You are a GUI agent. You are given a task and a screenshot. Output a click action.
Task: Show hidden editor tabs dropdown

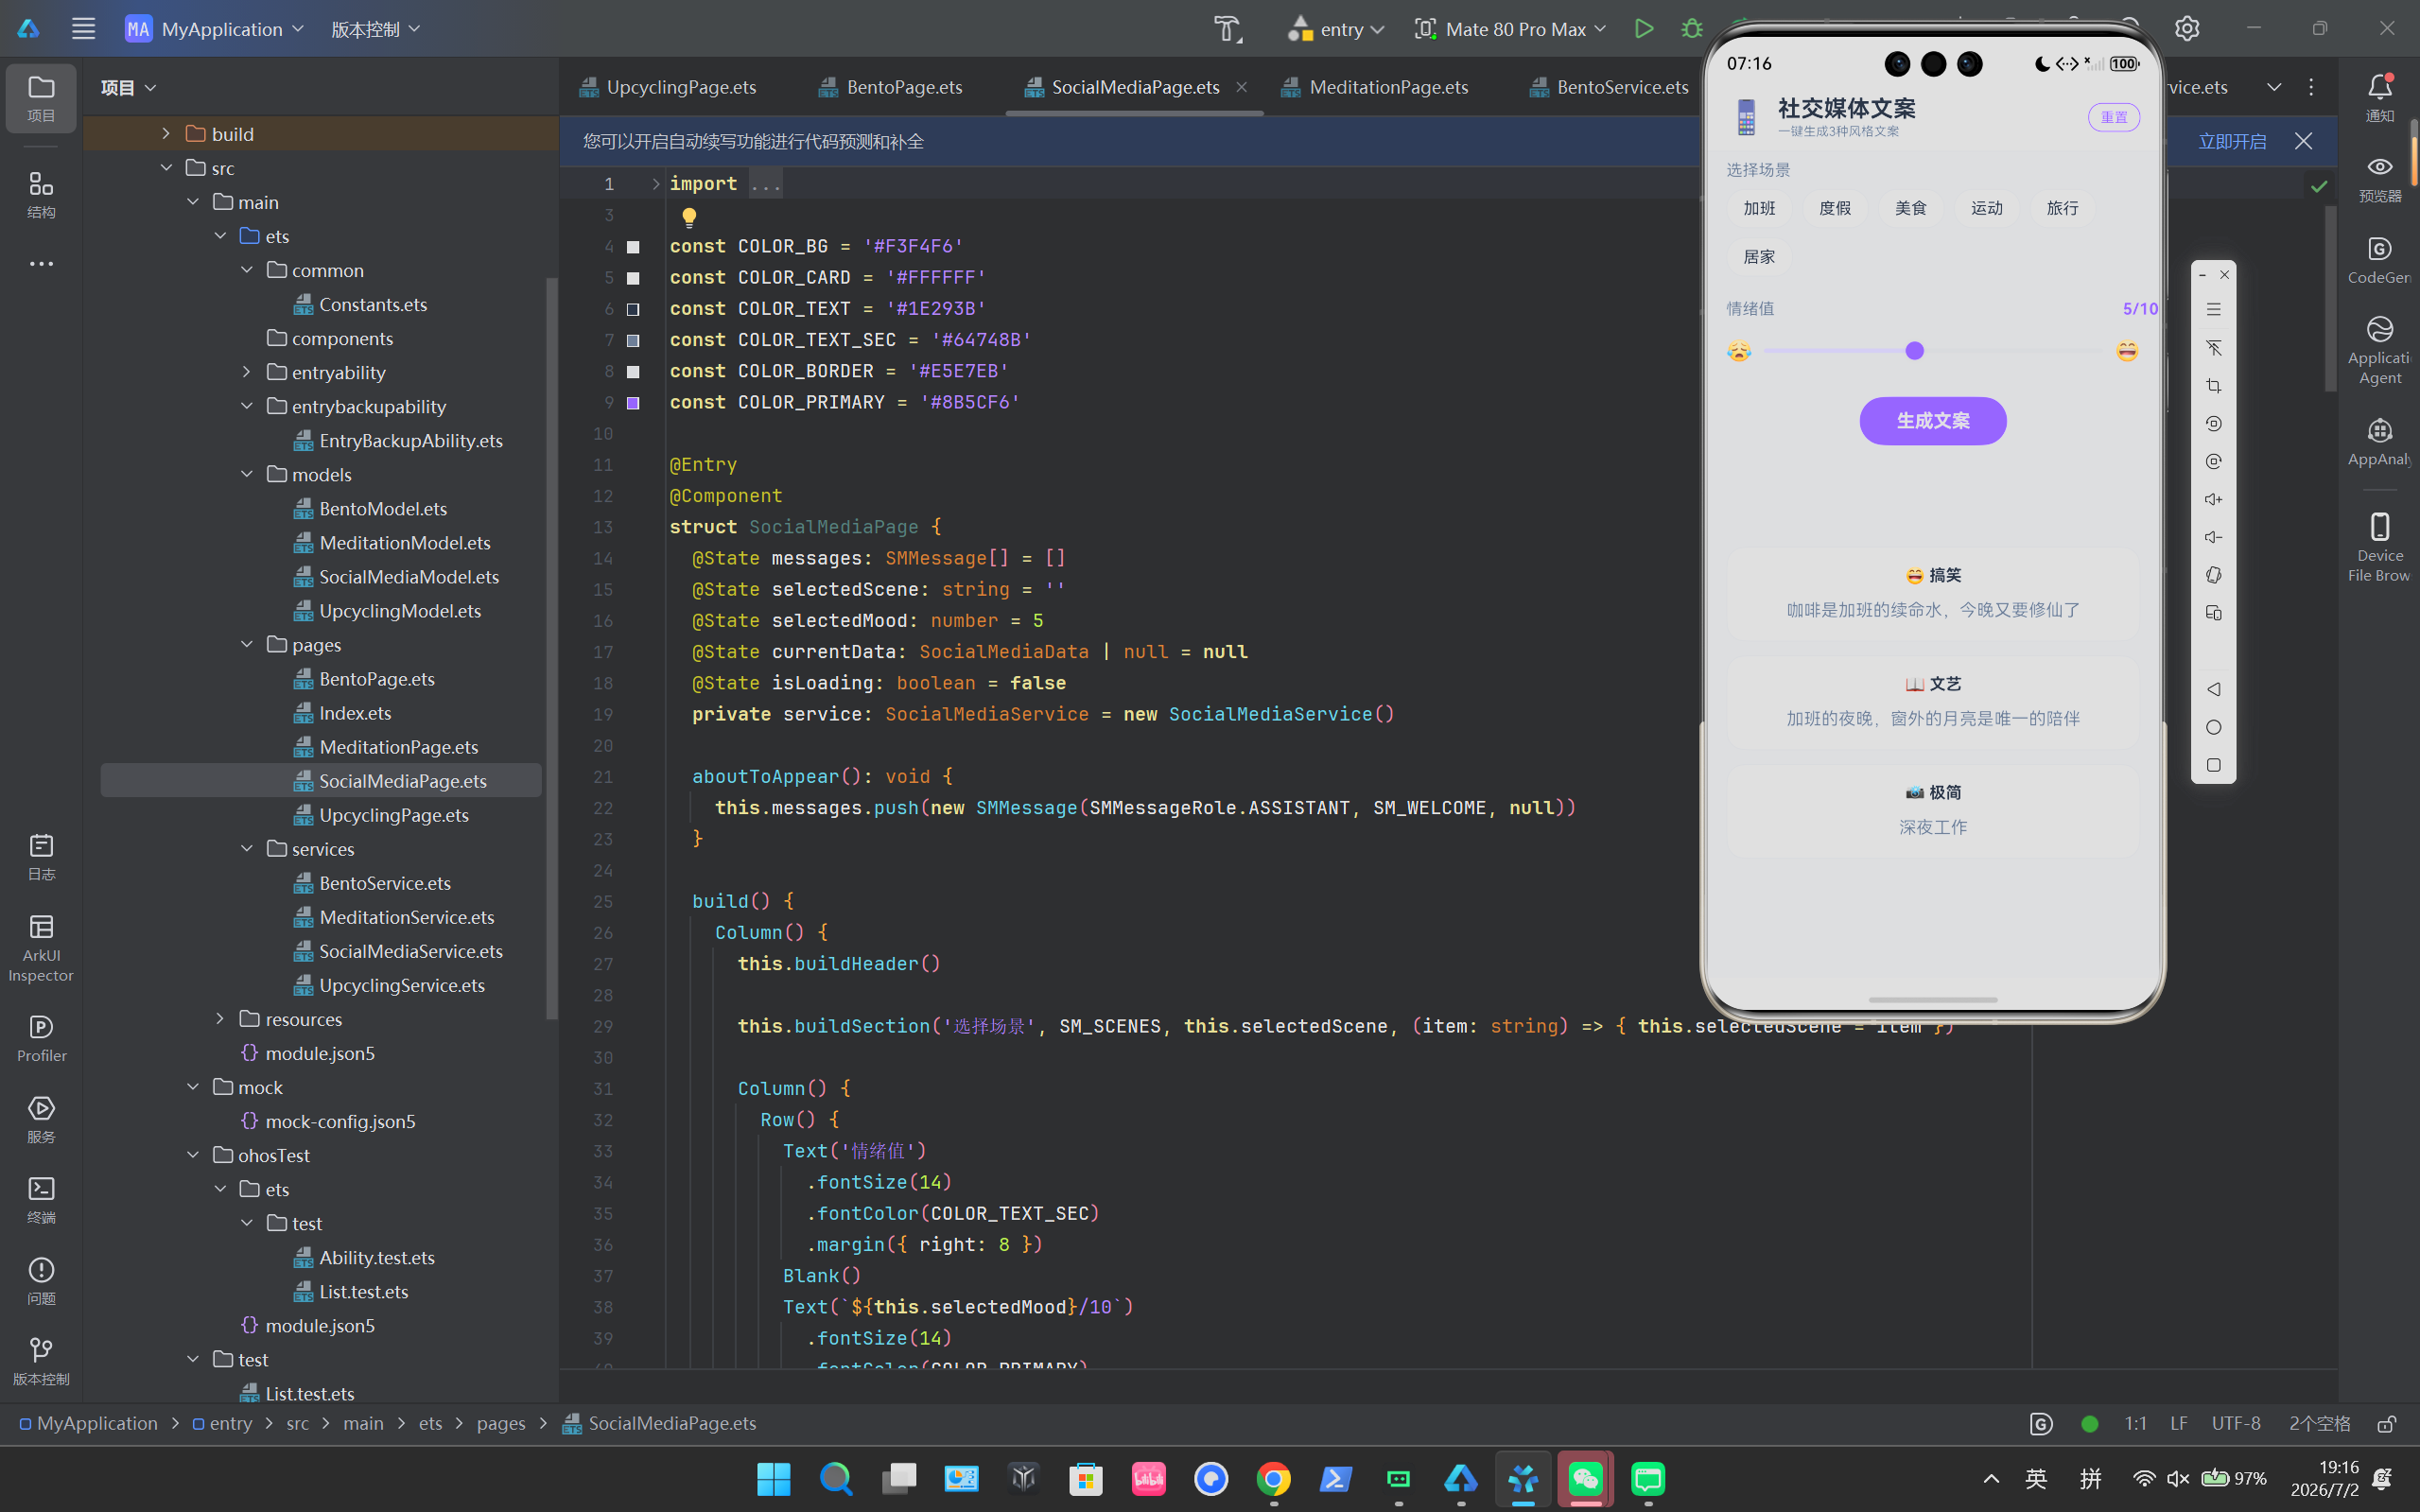point(2274,87)
